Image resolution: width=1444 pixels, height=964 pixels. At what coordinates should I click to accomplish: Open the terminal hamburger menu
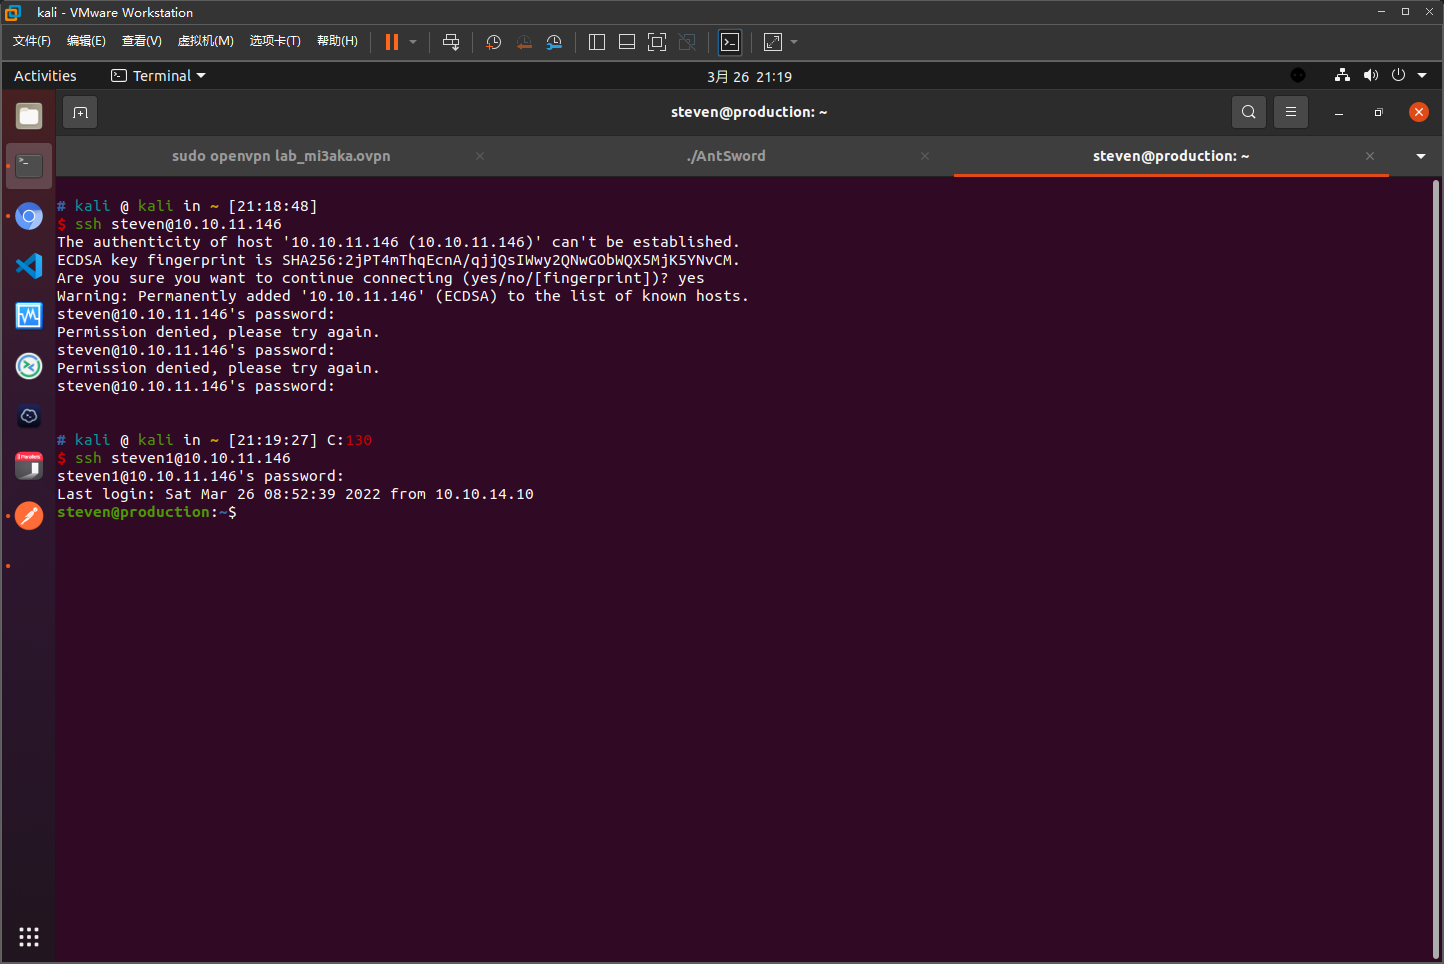pyautogui.click(x=1291, y=112)
